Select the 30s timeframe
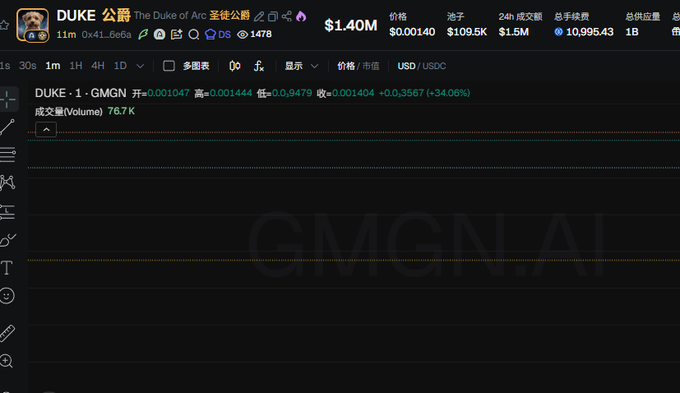The image size is (680, 393). coord(27,66)
